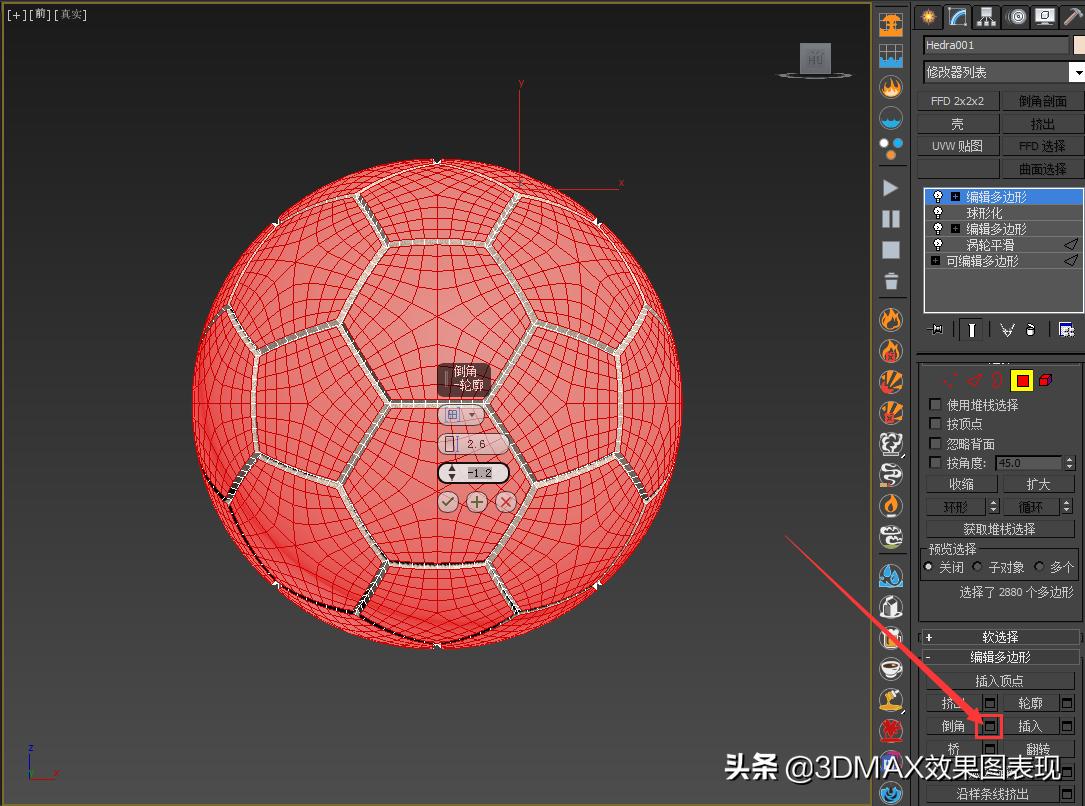The image size is (1085, 806).
Task: Click Pin Stack icon below modifier stack
Action: pos(937,330)
